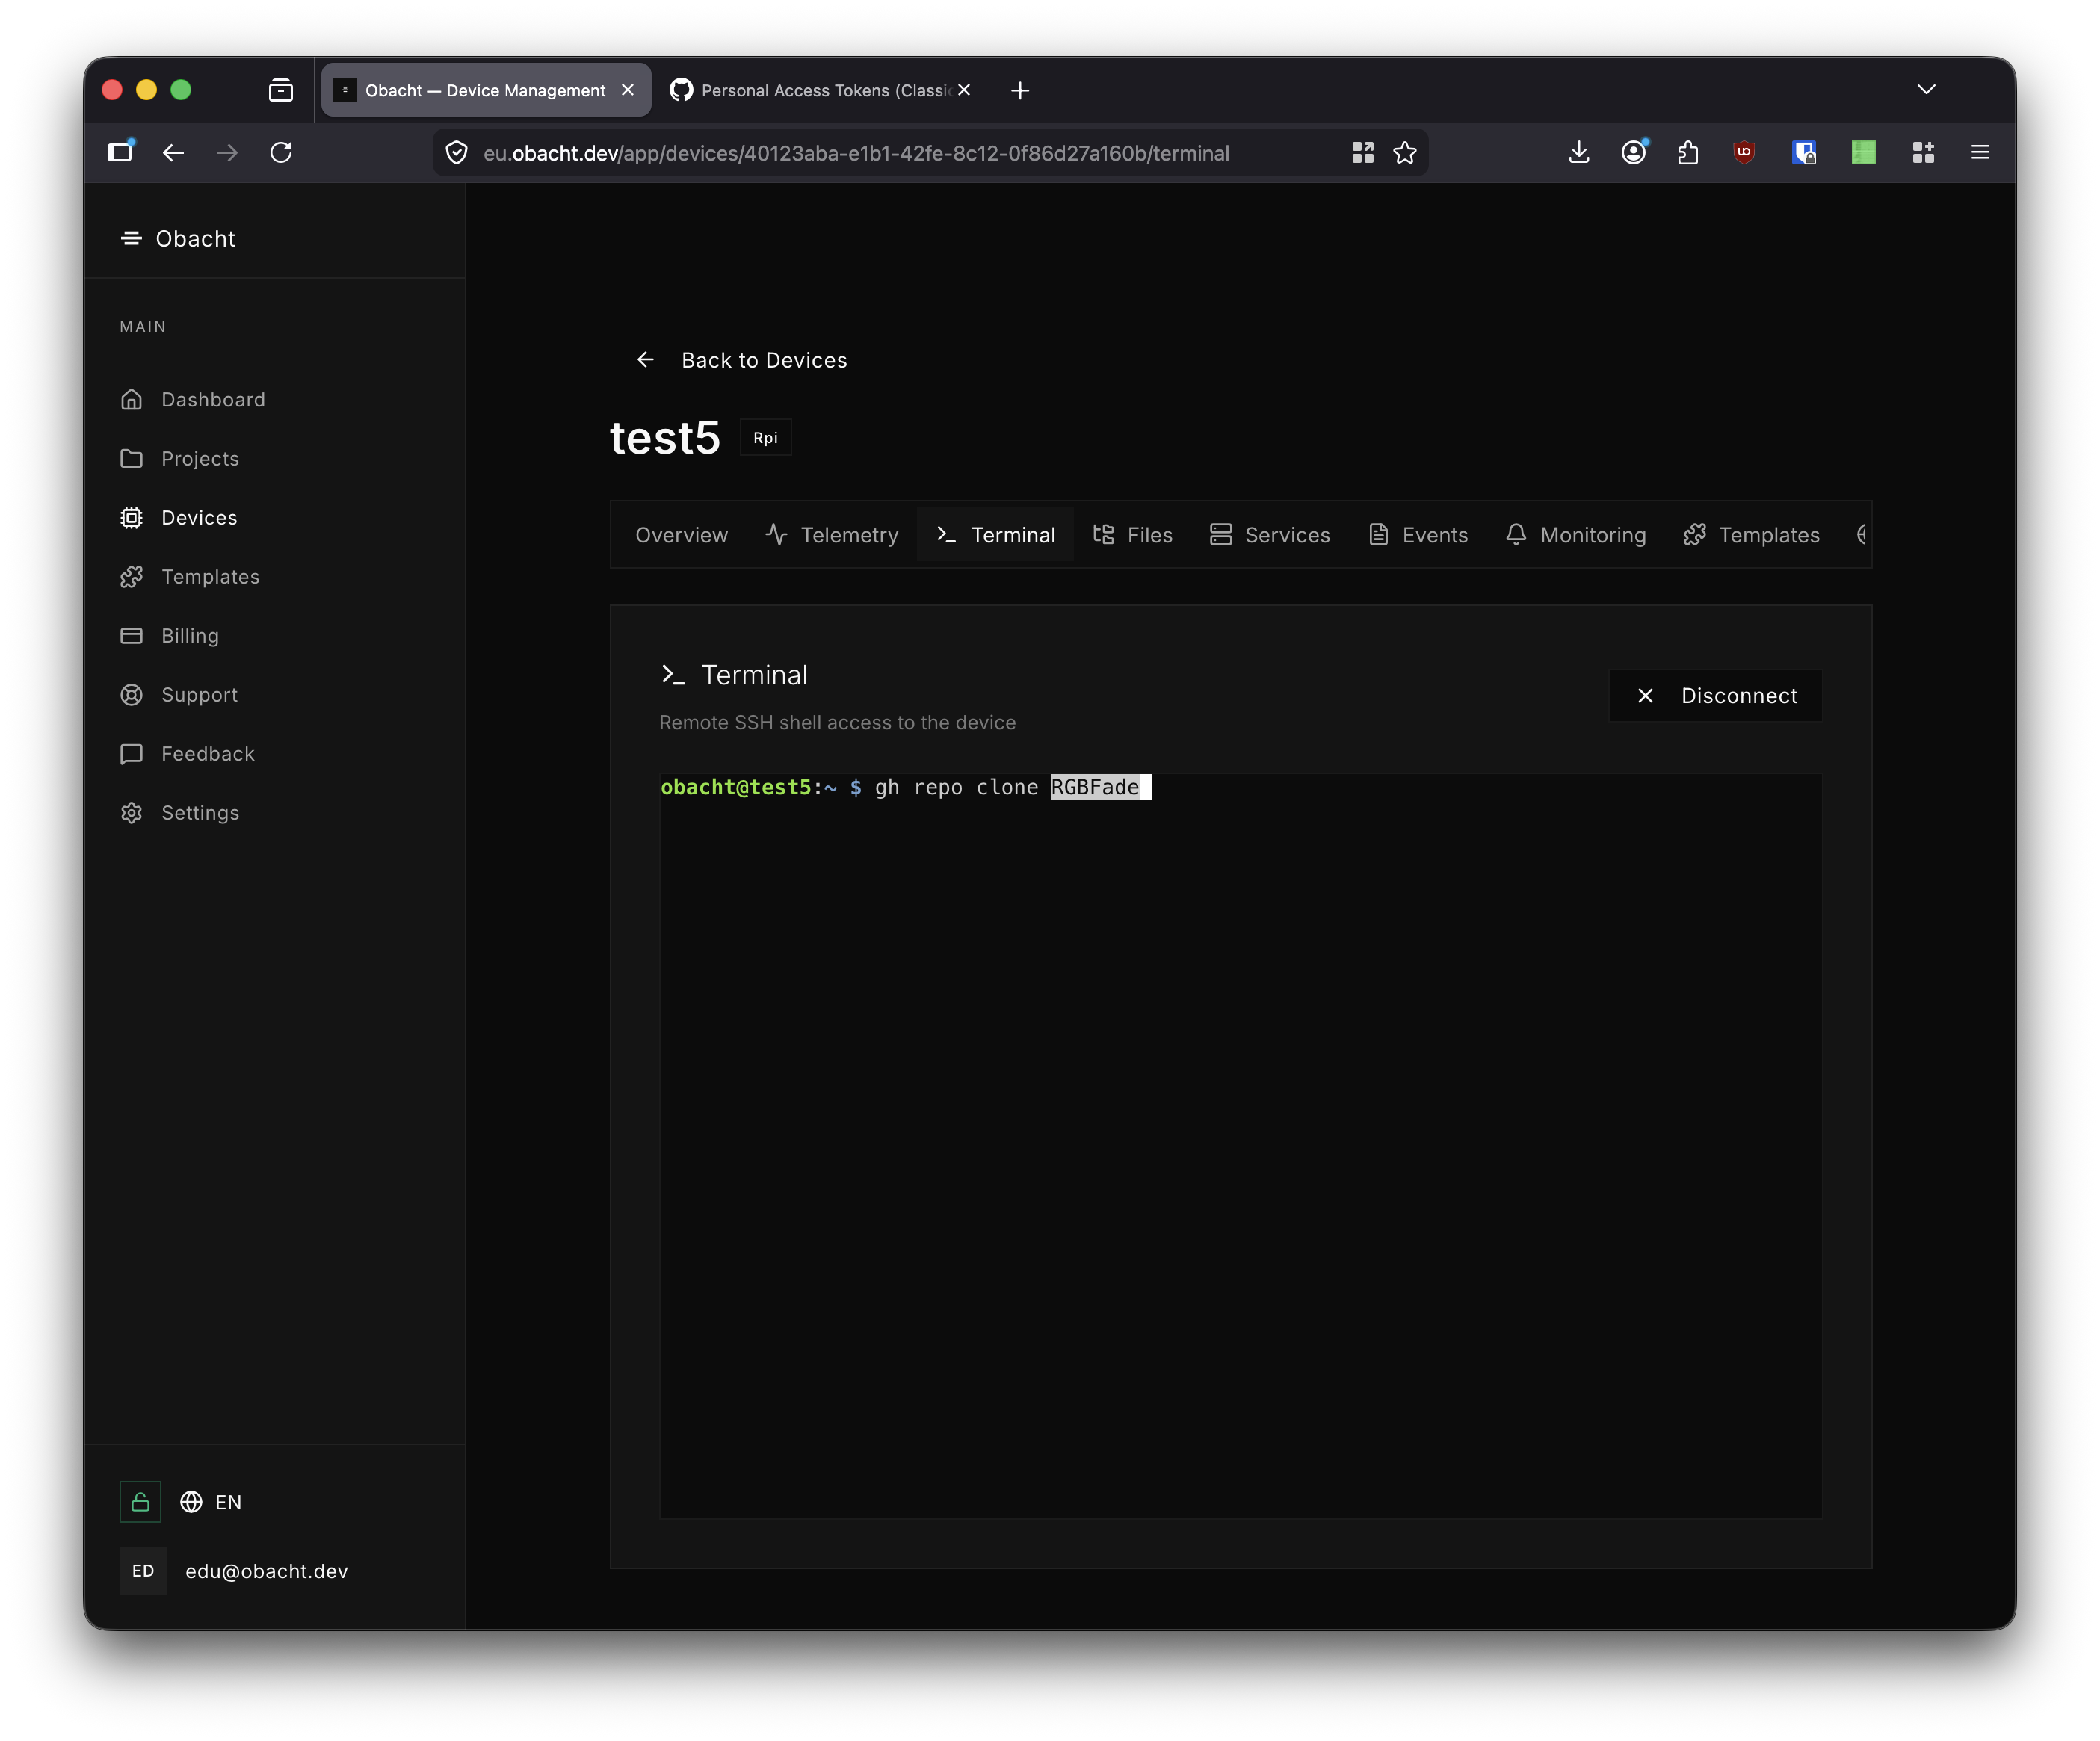Image resolution: width=2100 pixels, height=1741 pixels.
Task: Select the Terminal tab
Action: pos(996,535)
